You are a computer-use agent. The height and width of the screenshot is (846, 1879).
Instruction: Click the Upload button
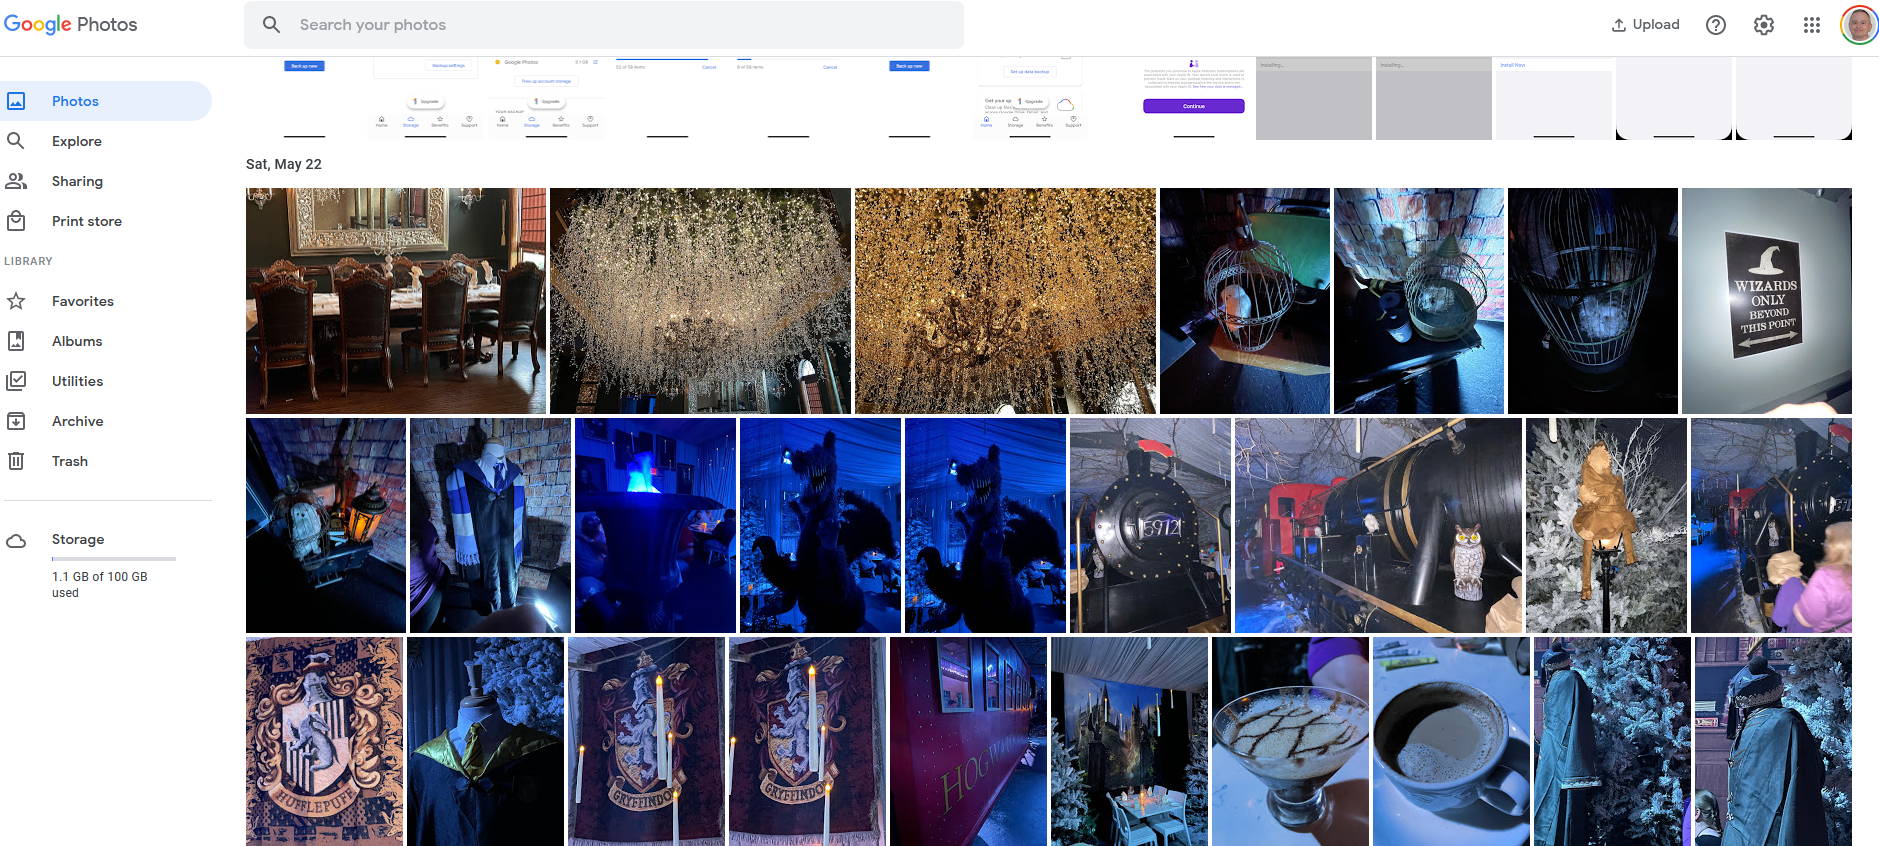[1645, 25]
